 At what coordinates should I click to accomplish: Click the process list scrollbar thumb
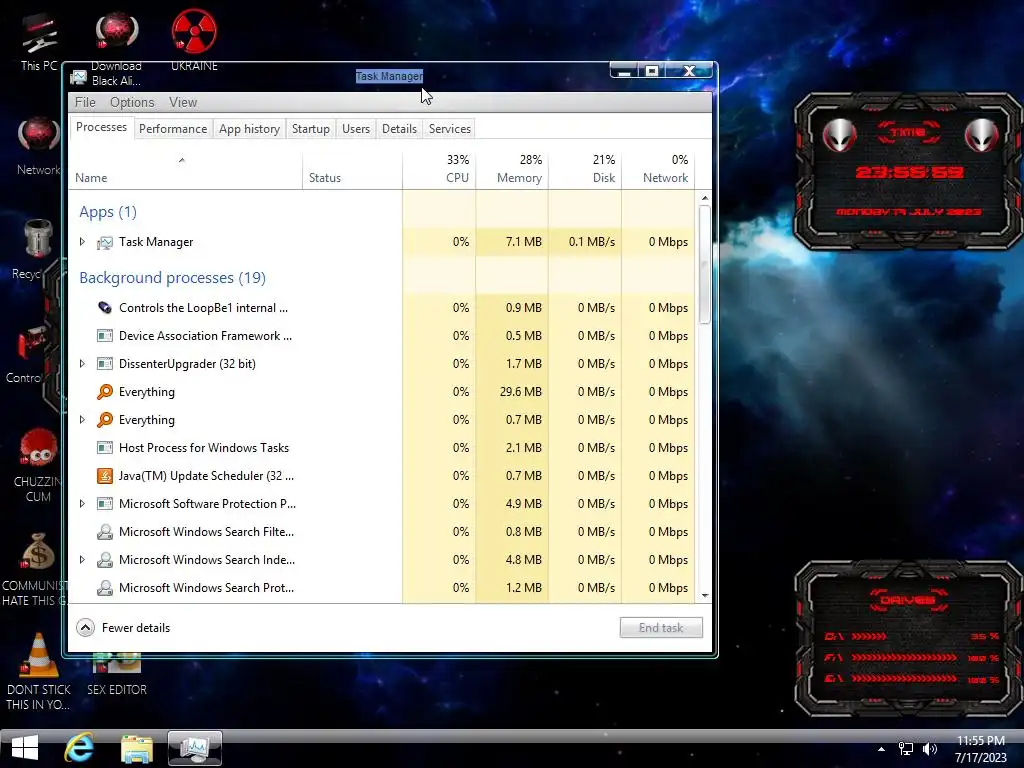(705, 264)
